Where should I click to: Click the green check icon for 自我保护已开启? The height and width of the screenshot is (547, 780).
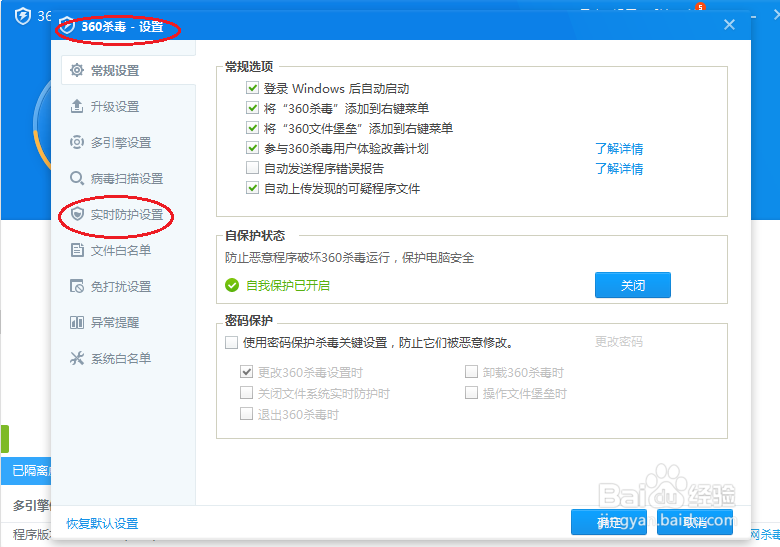click(x=232, y=285)
